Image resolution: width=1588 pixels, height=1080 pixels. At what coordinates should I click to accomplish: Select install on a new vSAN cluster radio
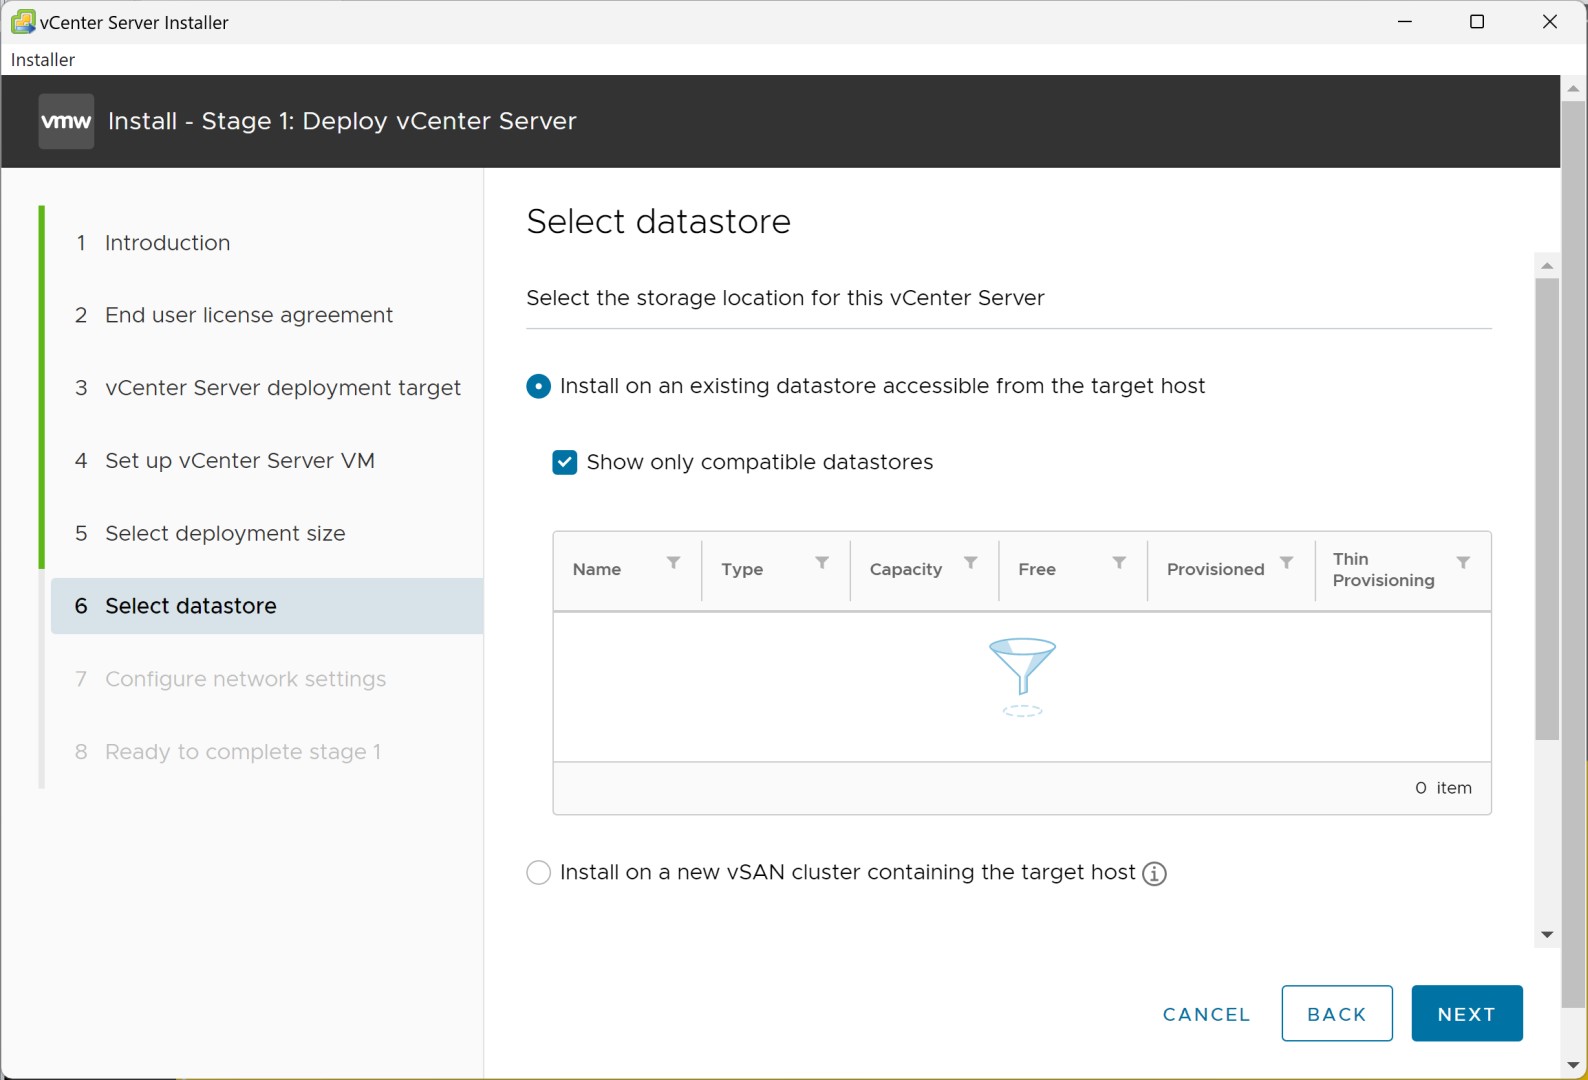tap(538, 873)
